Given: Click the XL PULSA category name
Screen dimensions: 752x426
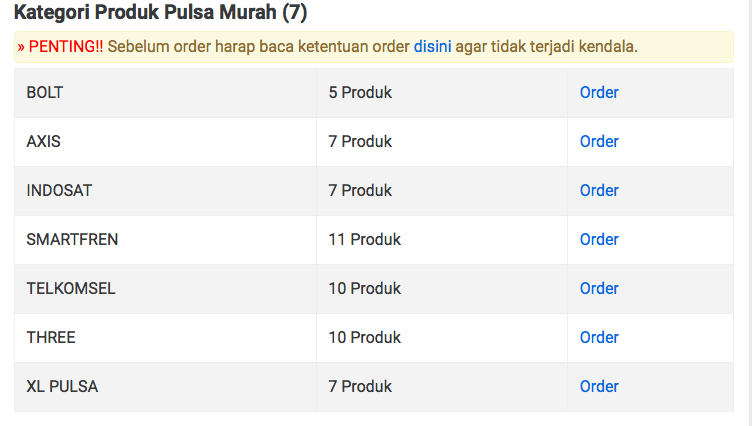Looking at the screenshot, I should 62,386.
